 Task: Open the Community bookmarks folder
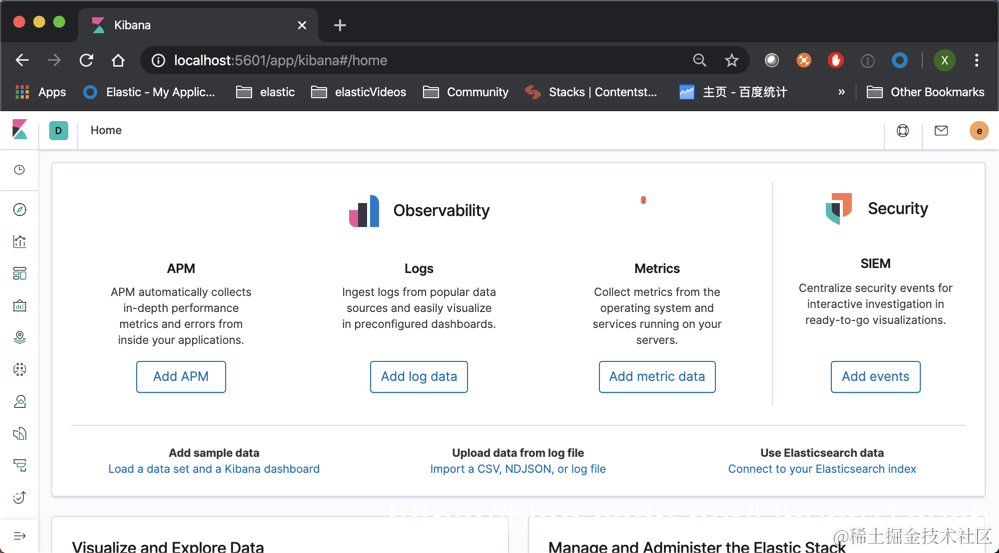point(465,92)
